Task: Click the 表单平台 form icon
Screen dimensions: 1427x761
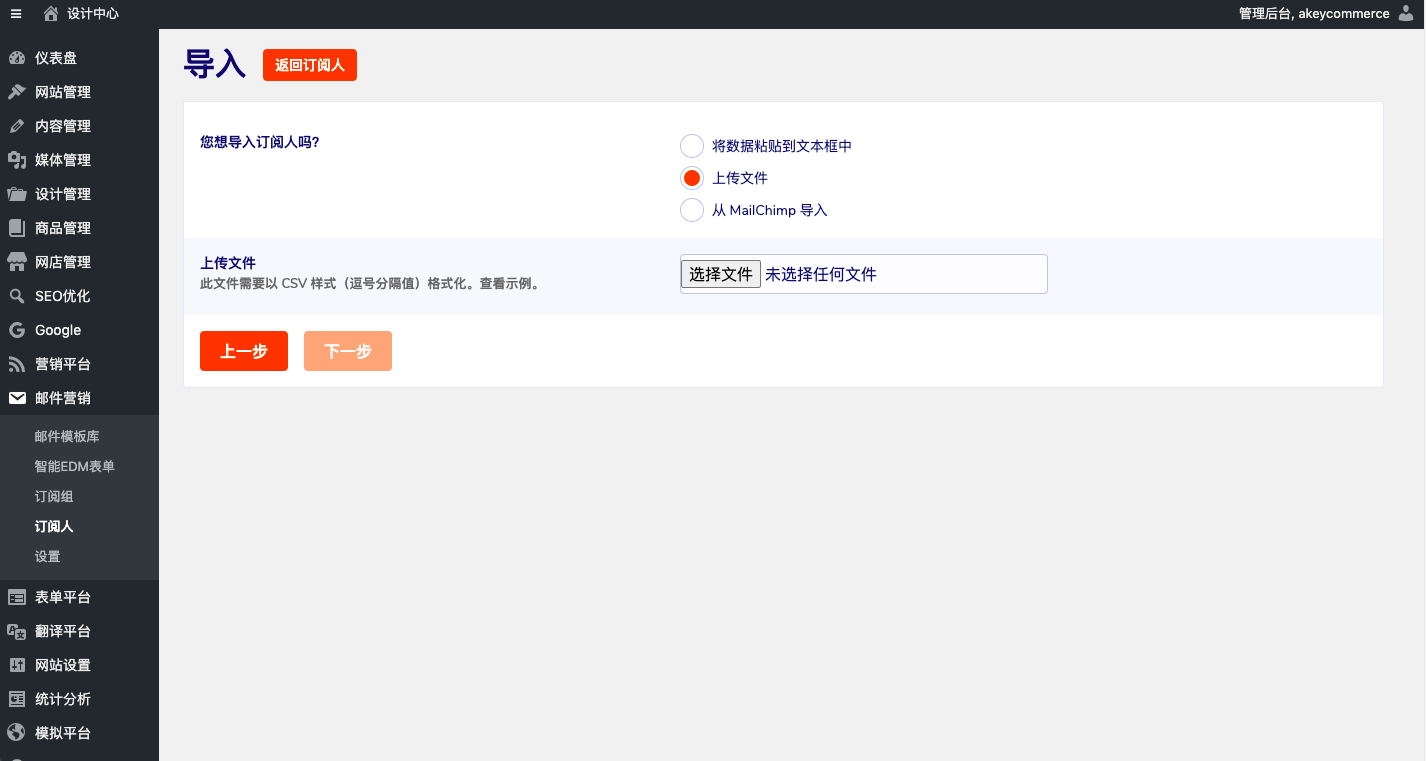Action: point(17,597)
